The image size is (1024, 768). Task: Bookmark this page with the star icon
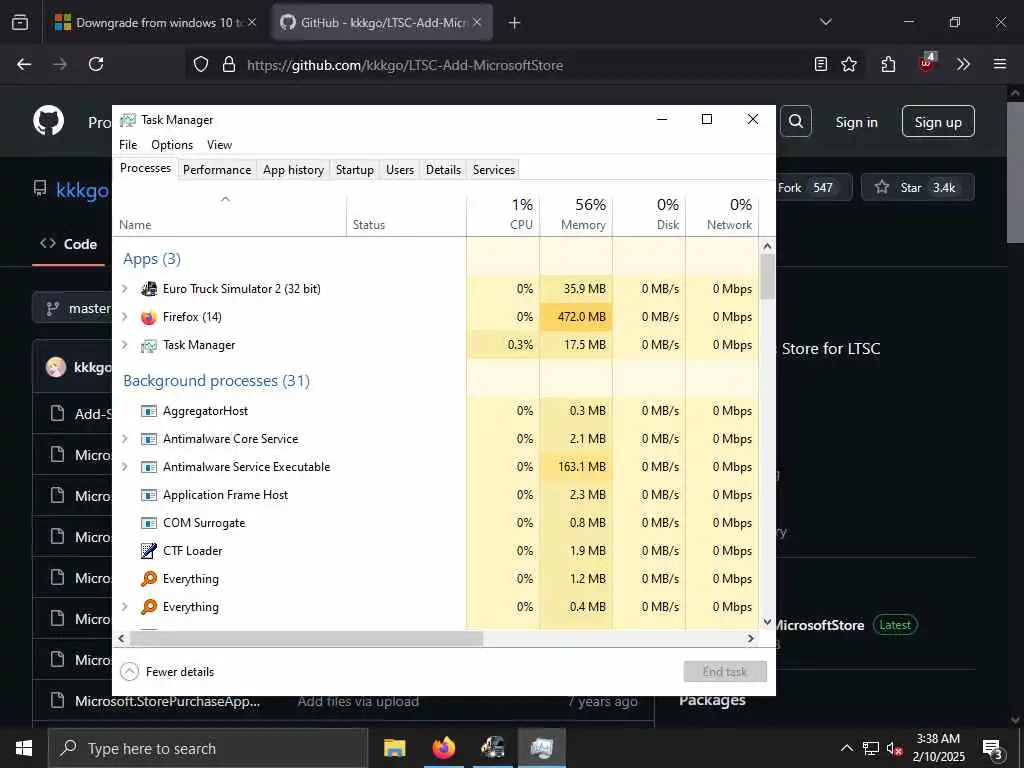tap(849, 64)
